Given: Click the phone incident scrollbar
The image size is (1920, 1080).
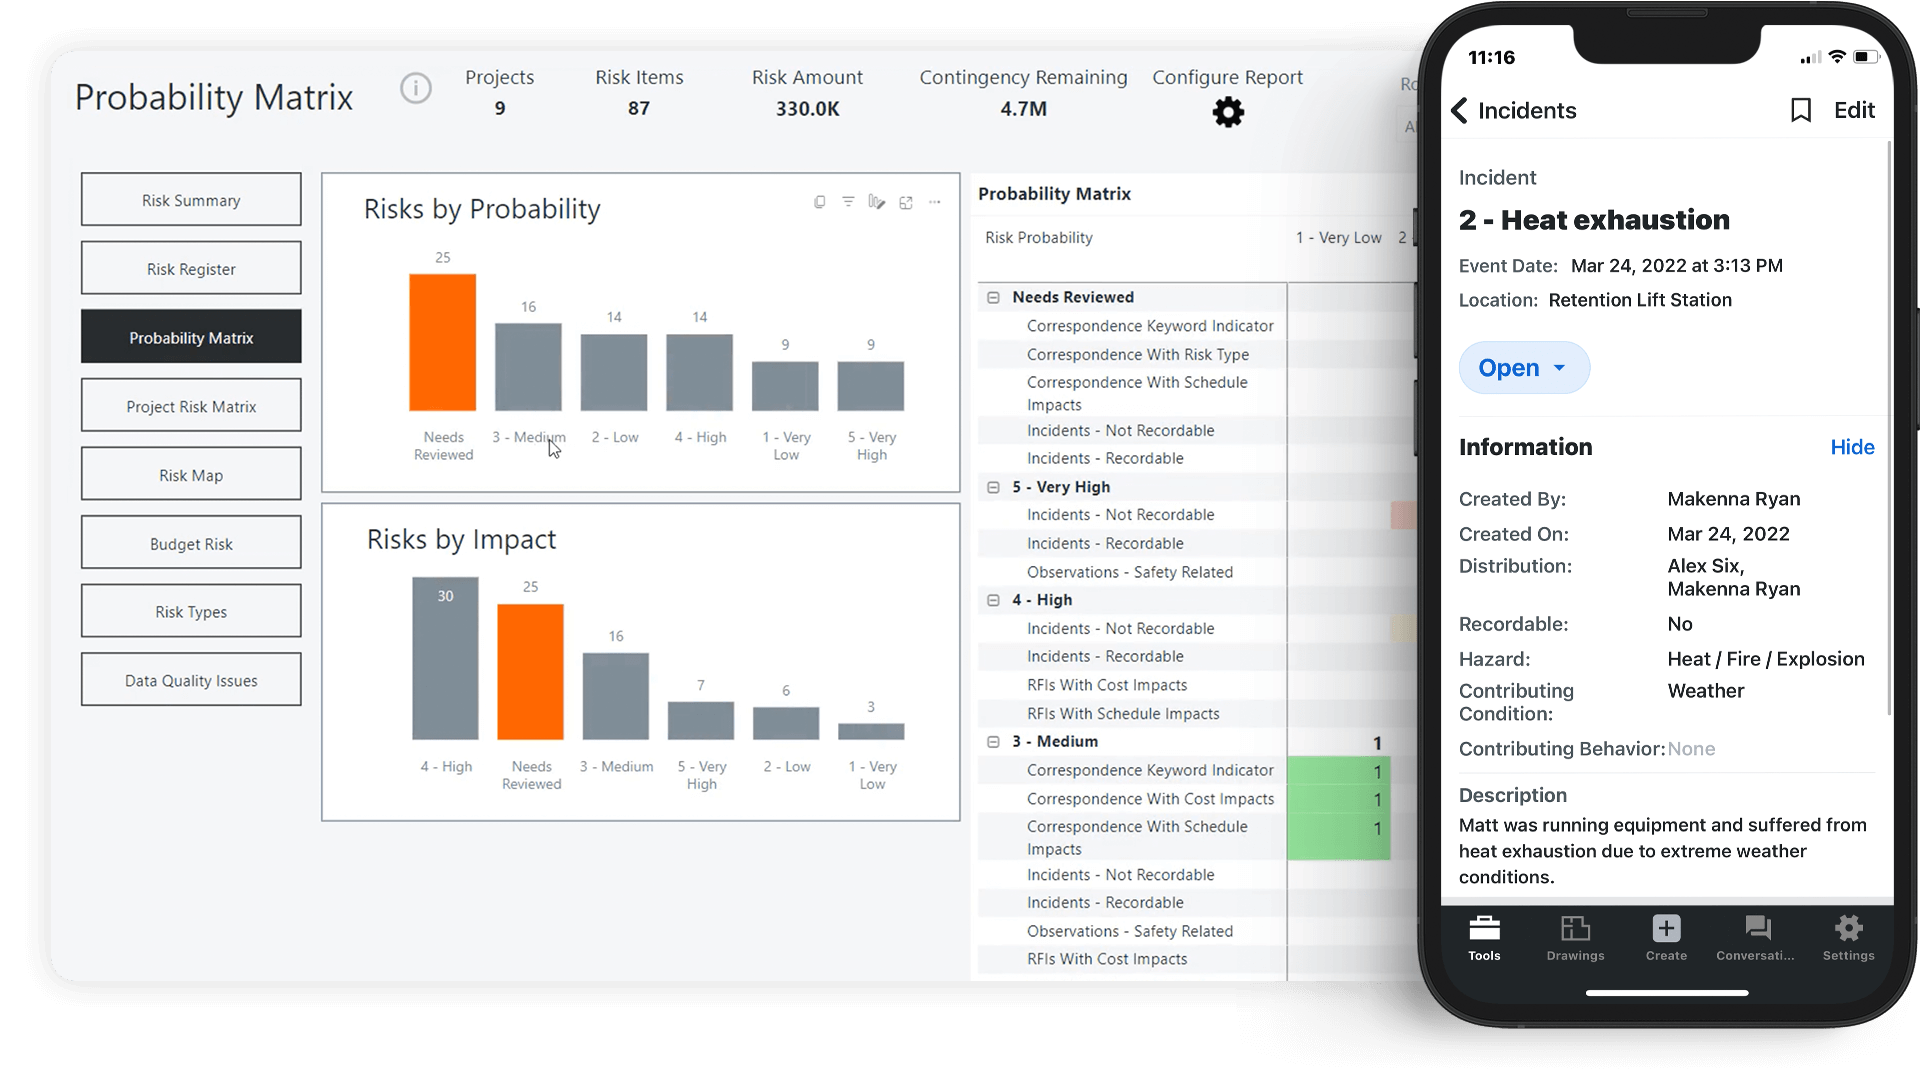Looking at the screenshot, I should [1889, 428].
